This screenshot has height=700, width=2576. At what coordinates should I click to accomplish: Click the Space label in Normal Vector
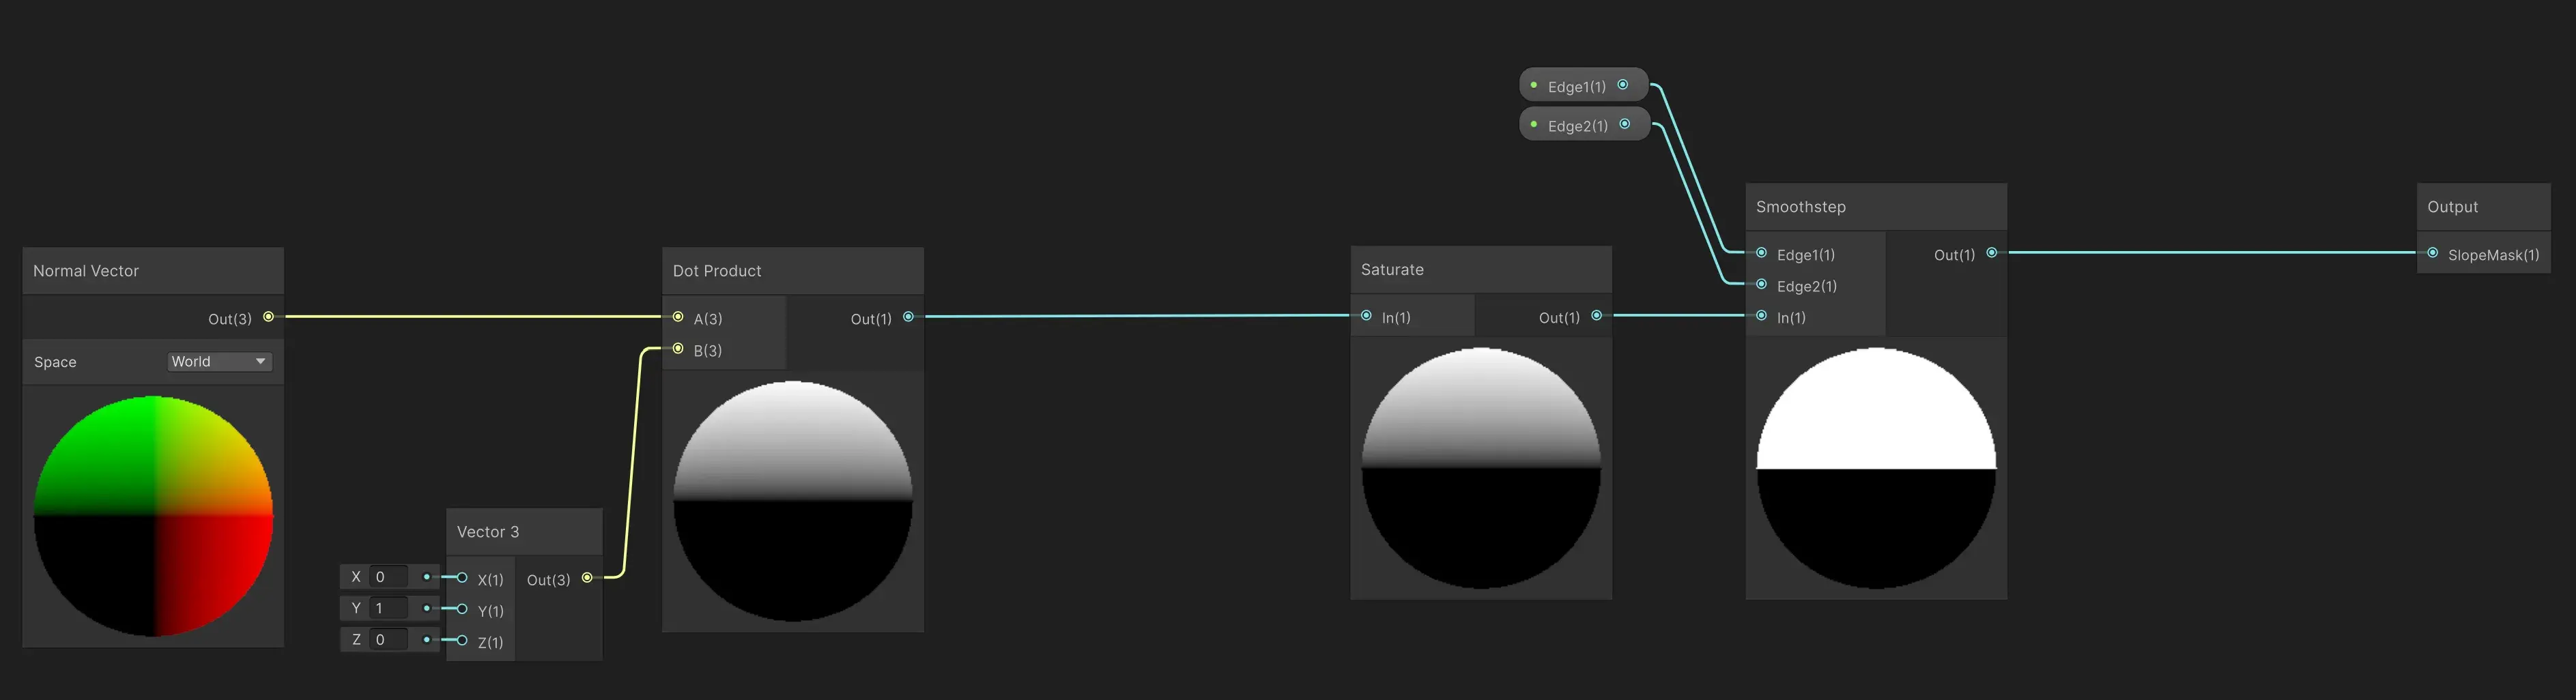tap(55, 362)
